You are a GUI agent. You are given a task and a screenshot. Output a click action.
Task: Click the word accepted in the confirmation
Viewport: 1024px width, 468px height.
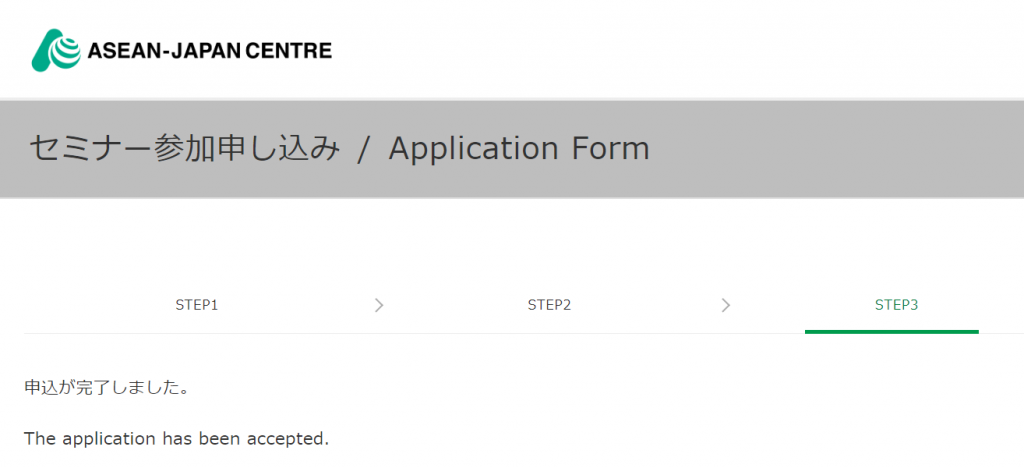(x=293, y=439)
